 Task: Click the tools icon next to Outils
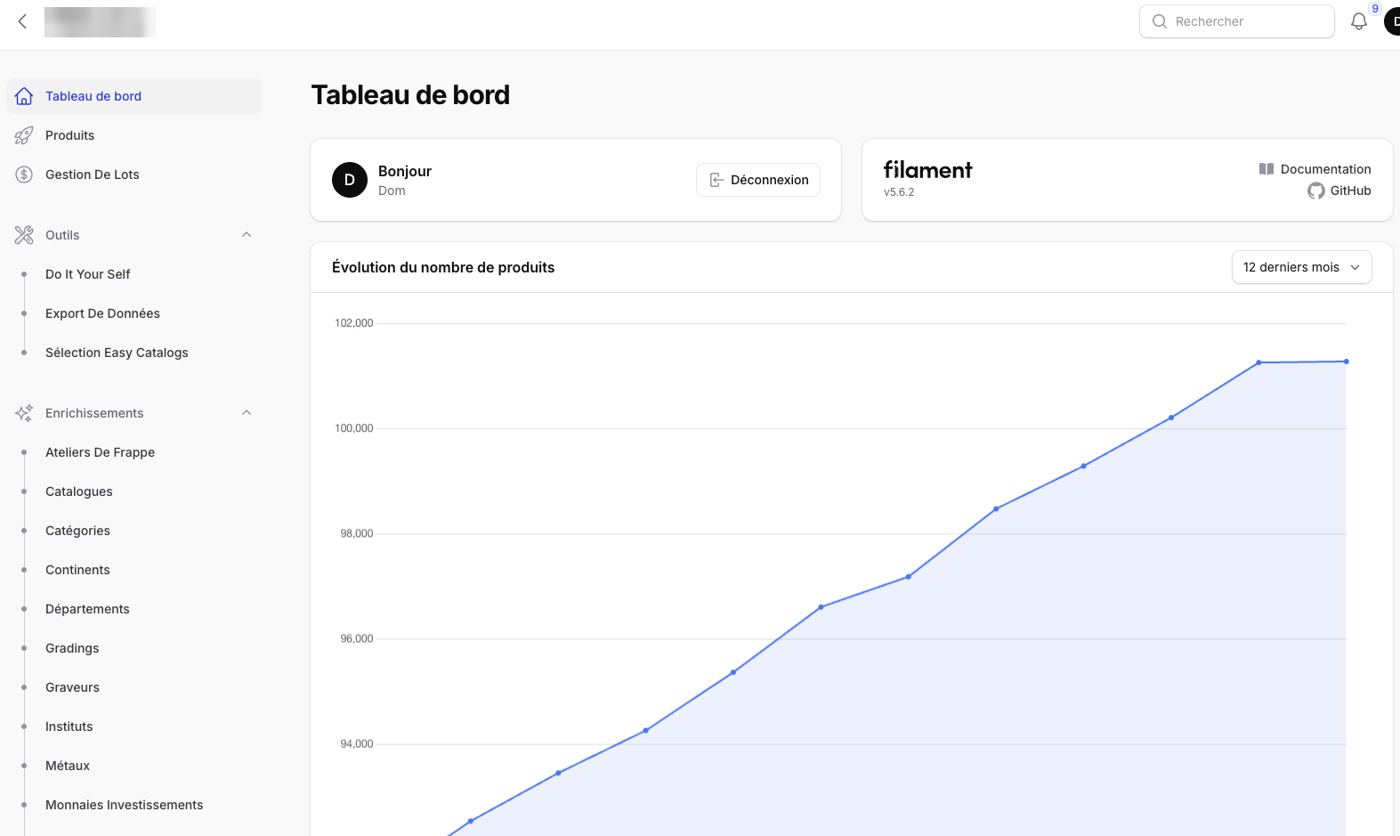click(24, 235)
